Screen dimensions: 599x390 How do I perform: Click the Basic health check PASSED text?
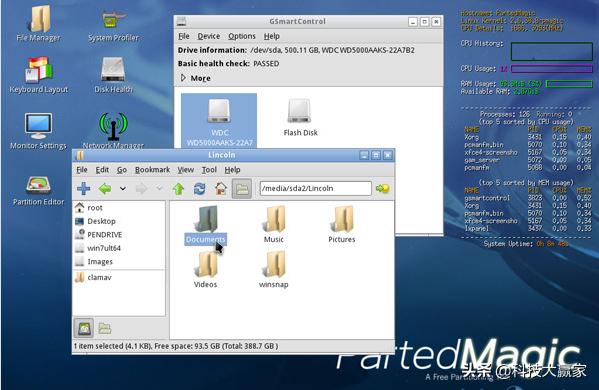228,63
